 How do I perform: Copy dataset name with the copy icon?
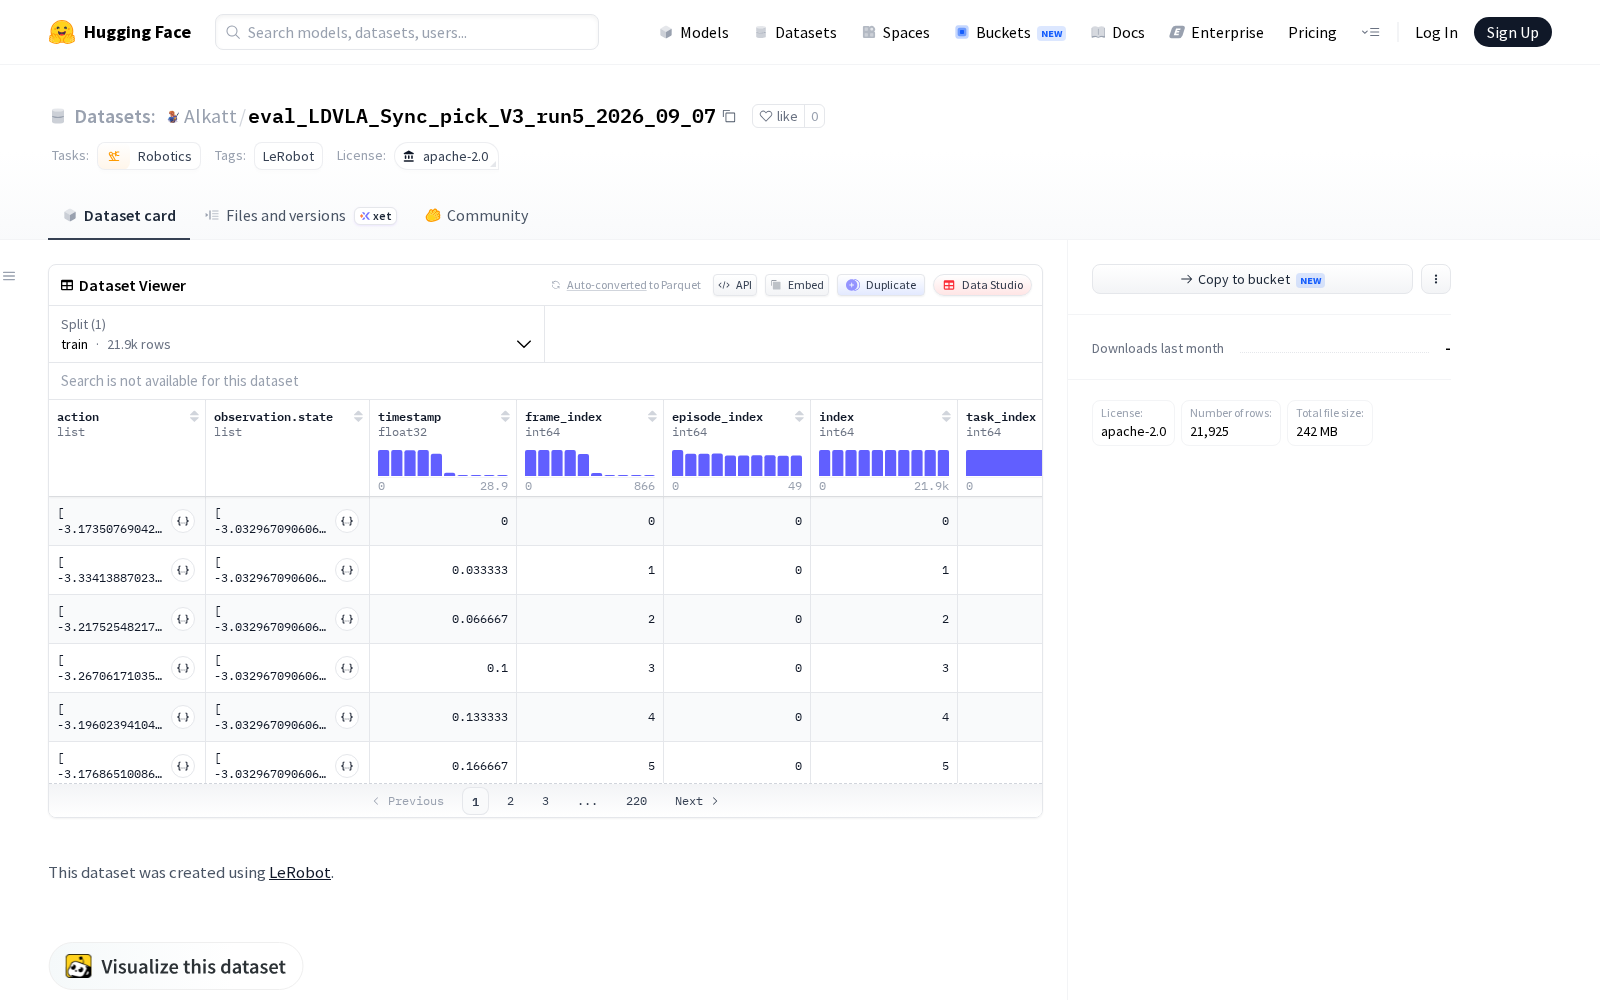click(730, 116)
